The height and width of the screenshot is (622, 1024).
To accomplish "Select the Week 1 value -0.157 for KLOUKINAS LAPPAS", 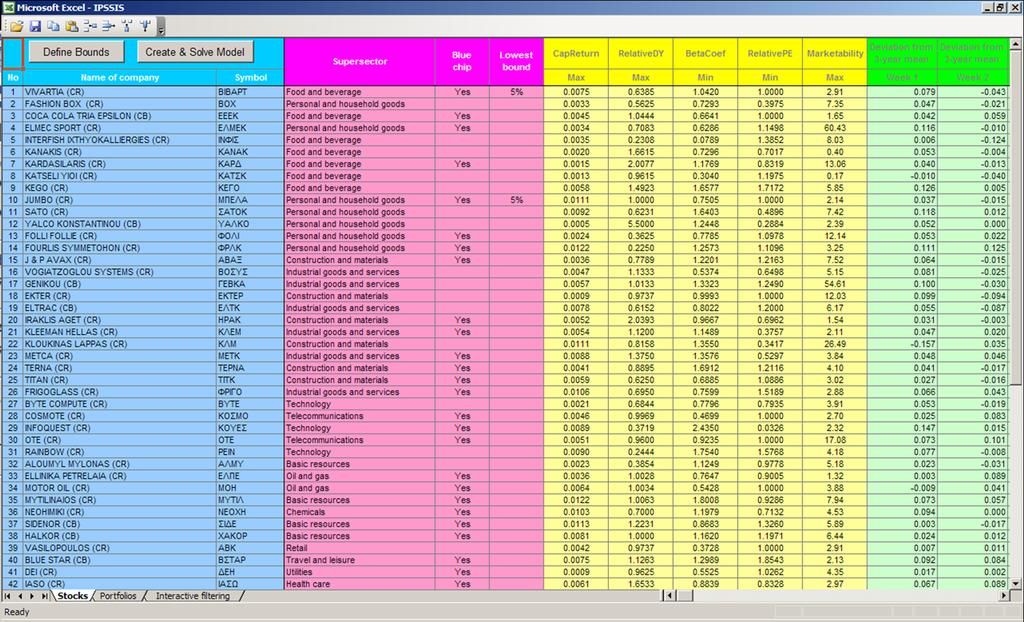I will 902,344.
